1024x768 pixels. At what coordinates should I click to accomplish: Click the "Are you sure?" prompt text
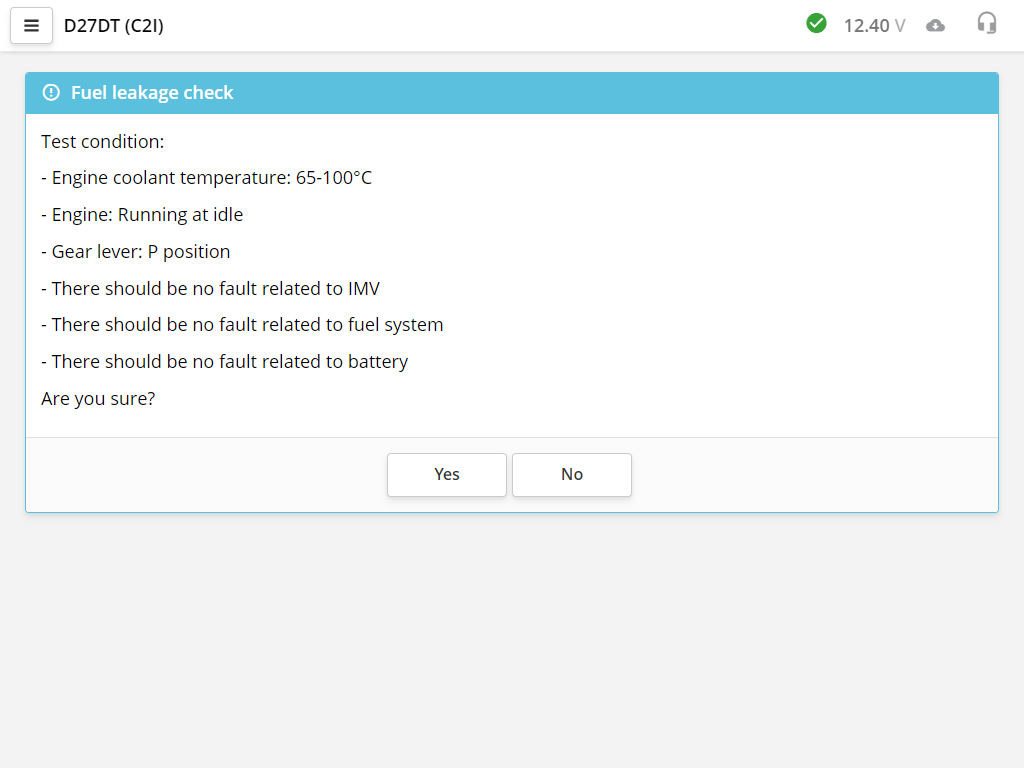pos(98,399)
